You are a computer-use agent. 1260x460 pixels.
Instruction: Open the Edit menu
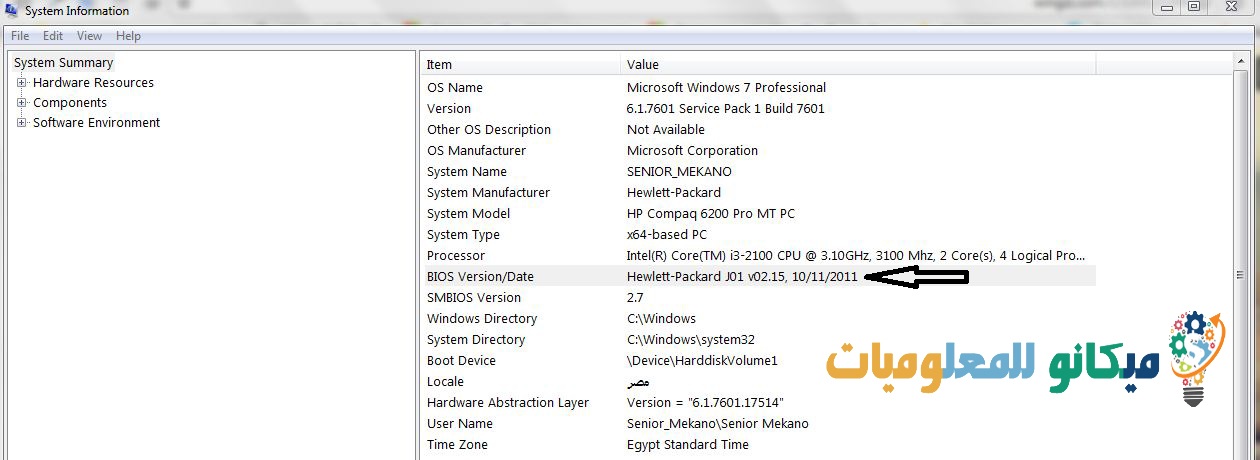(x=53, y=36)
